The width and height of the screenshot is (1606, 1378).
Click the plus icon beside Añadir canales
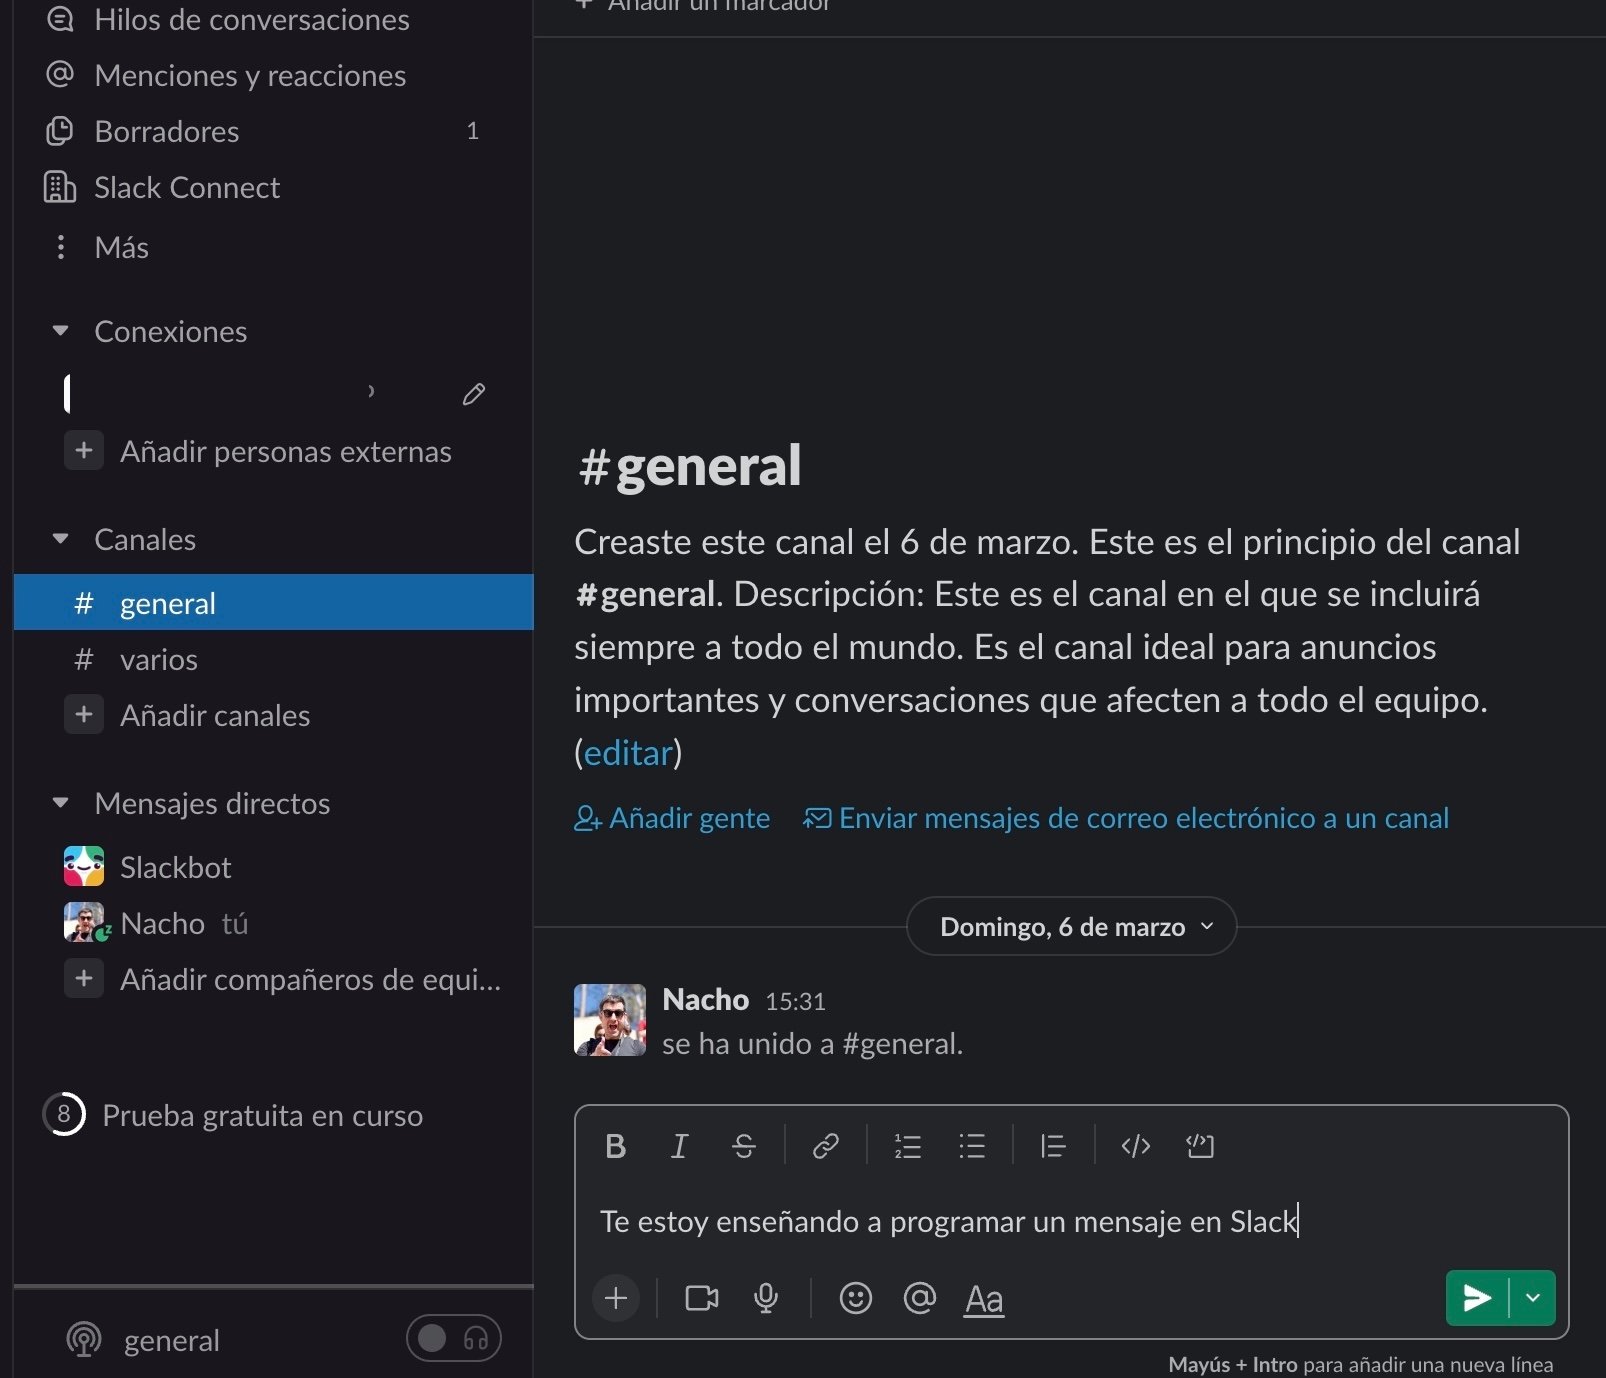[84, 715]
